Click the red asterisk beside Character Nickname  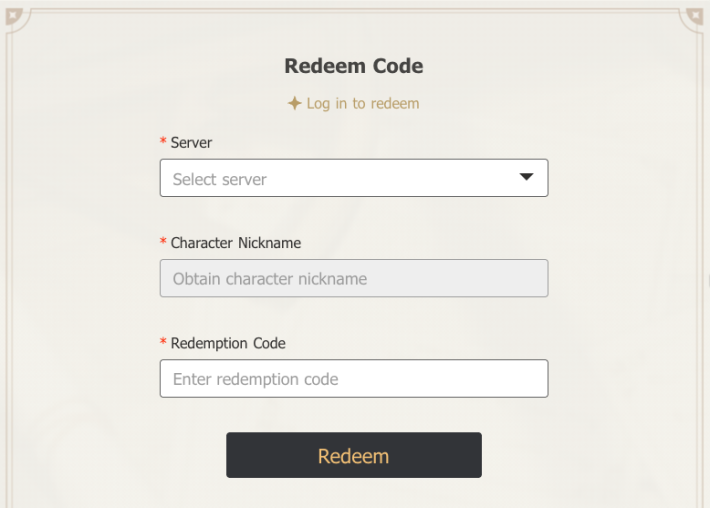coord(163,243)
